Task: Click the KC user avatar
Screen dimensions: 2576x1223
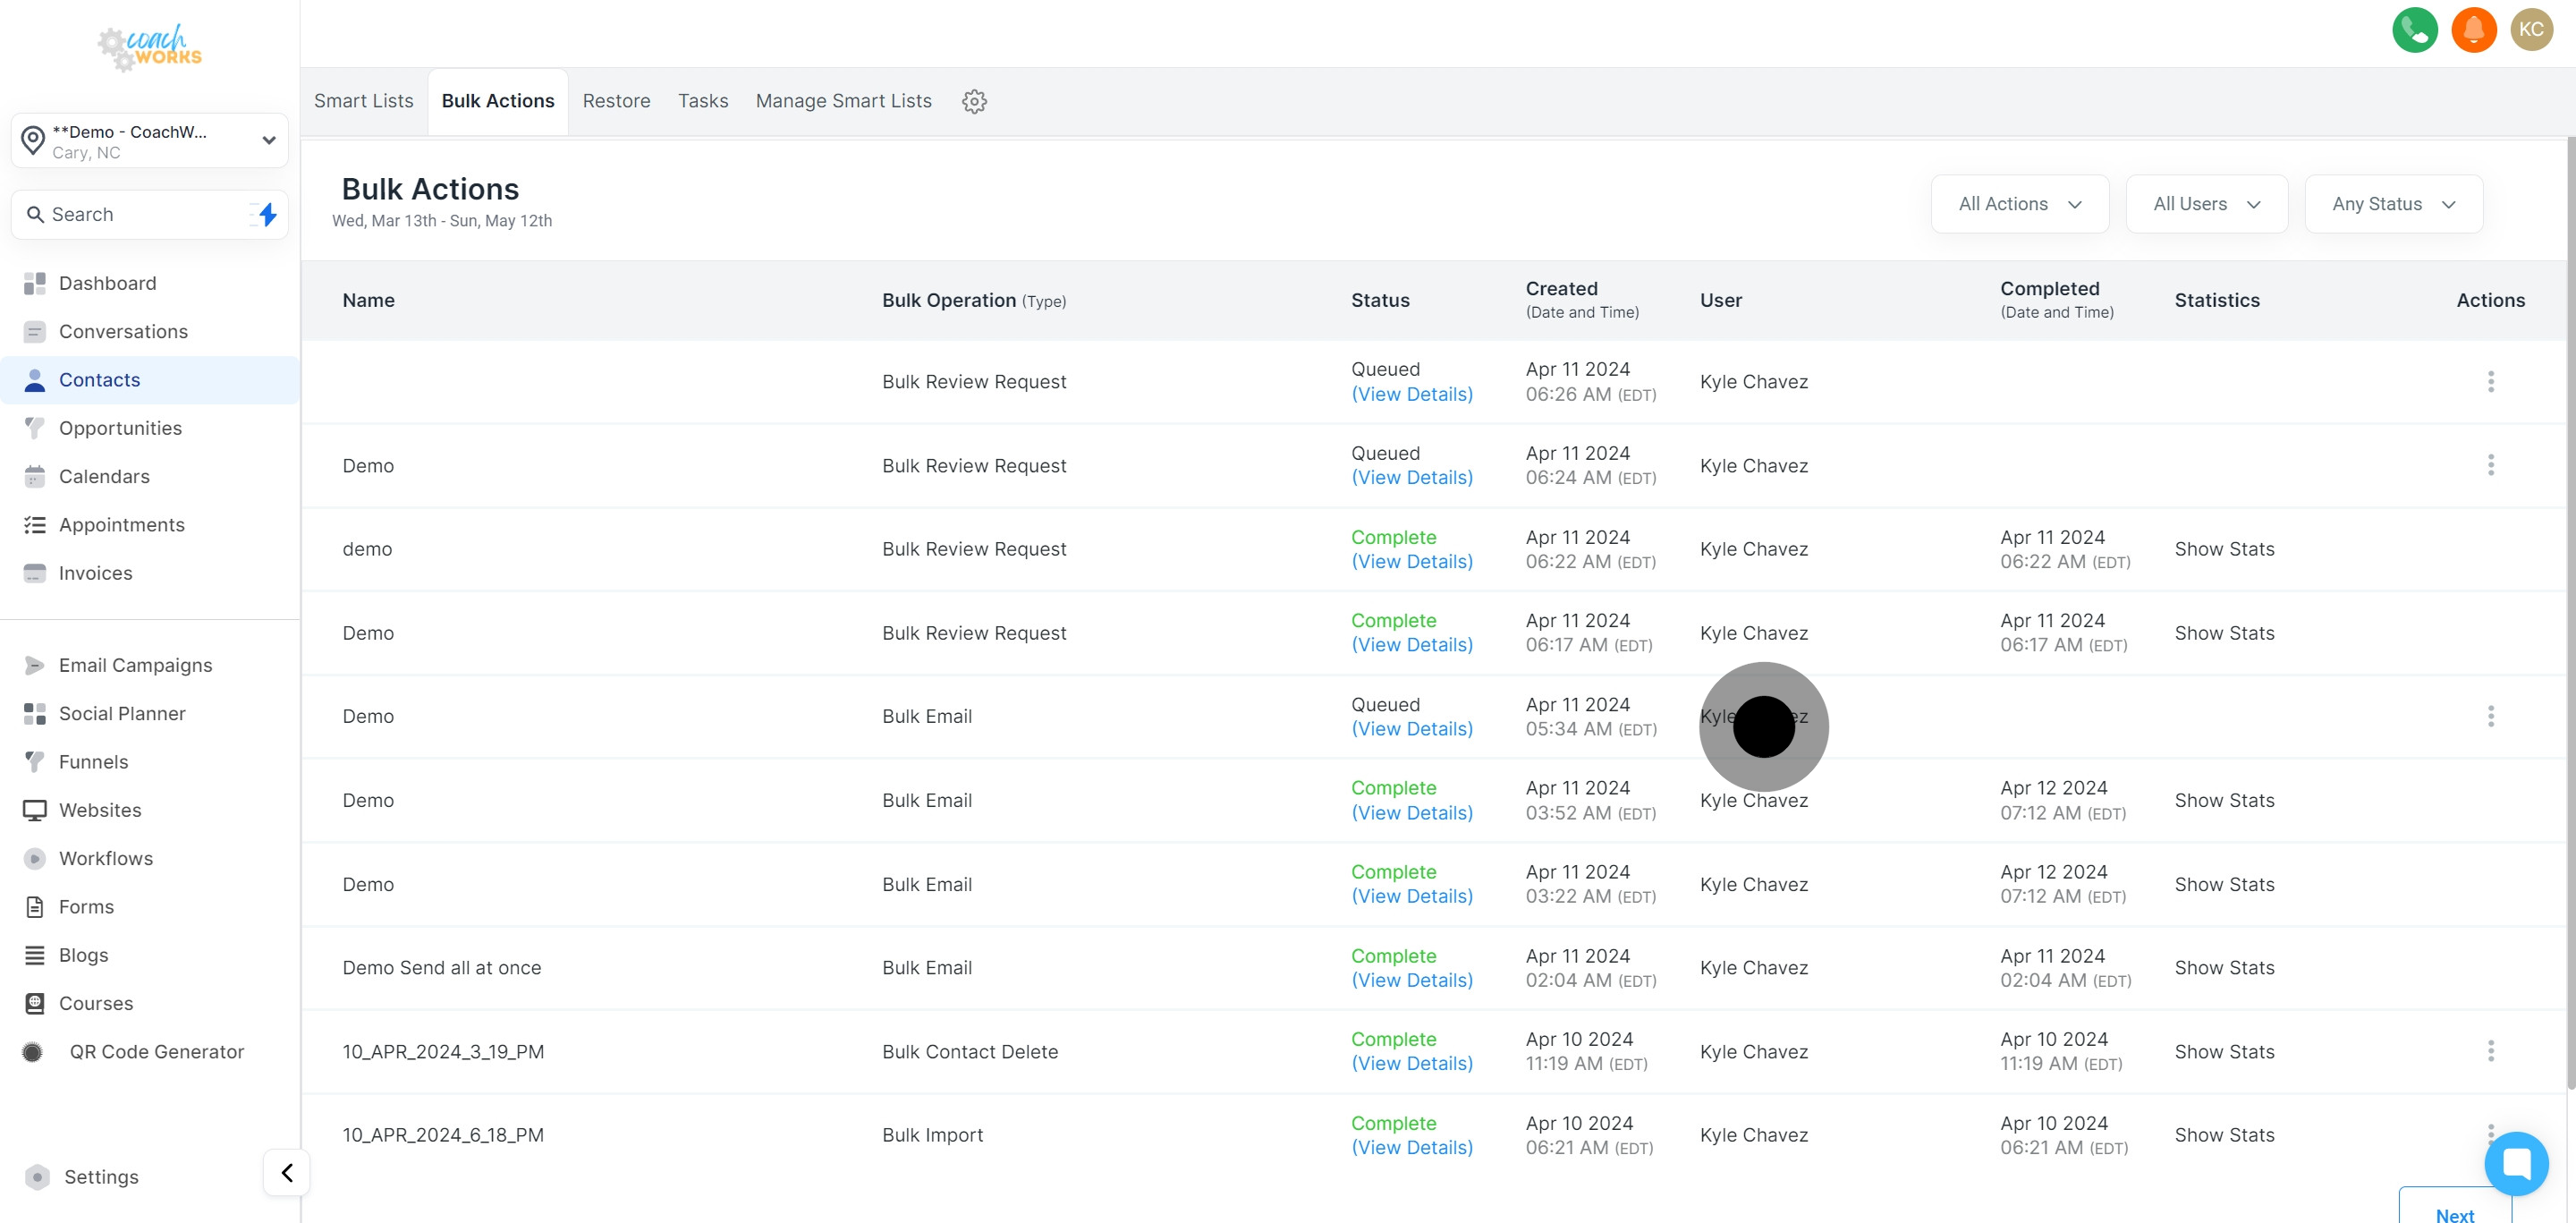Action: pos(2531,29)
